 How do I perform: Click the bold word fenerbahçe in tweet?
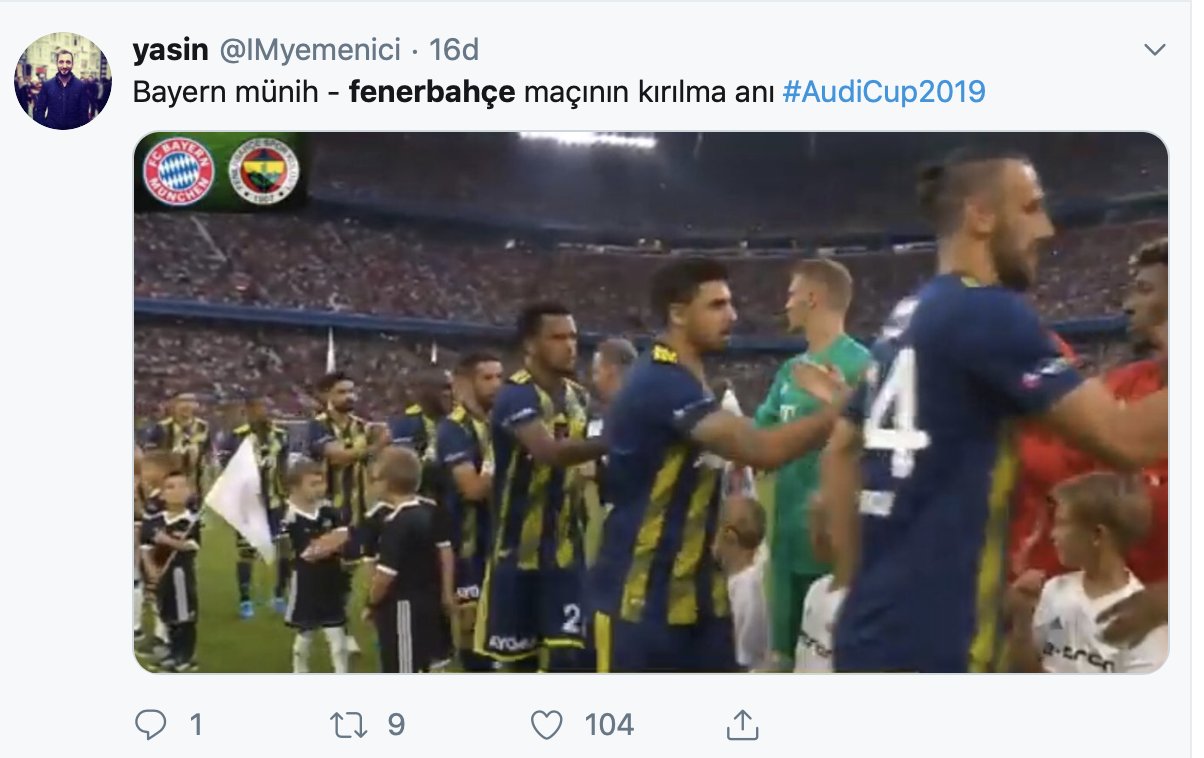coord(432,92)
